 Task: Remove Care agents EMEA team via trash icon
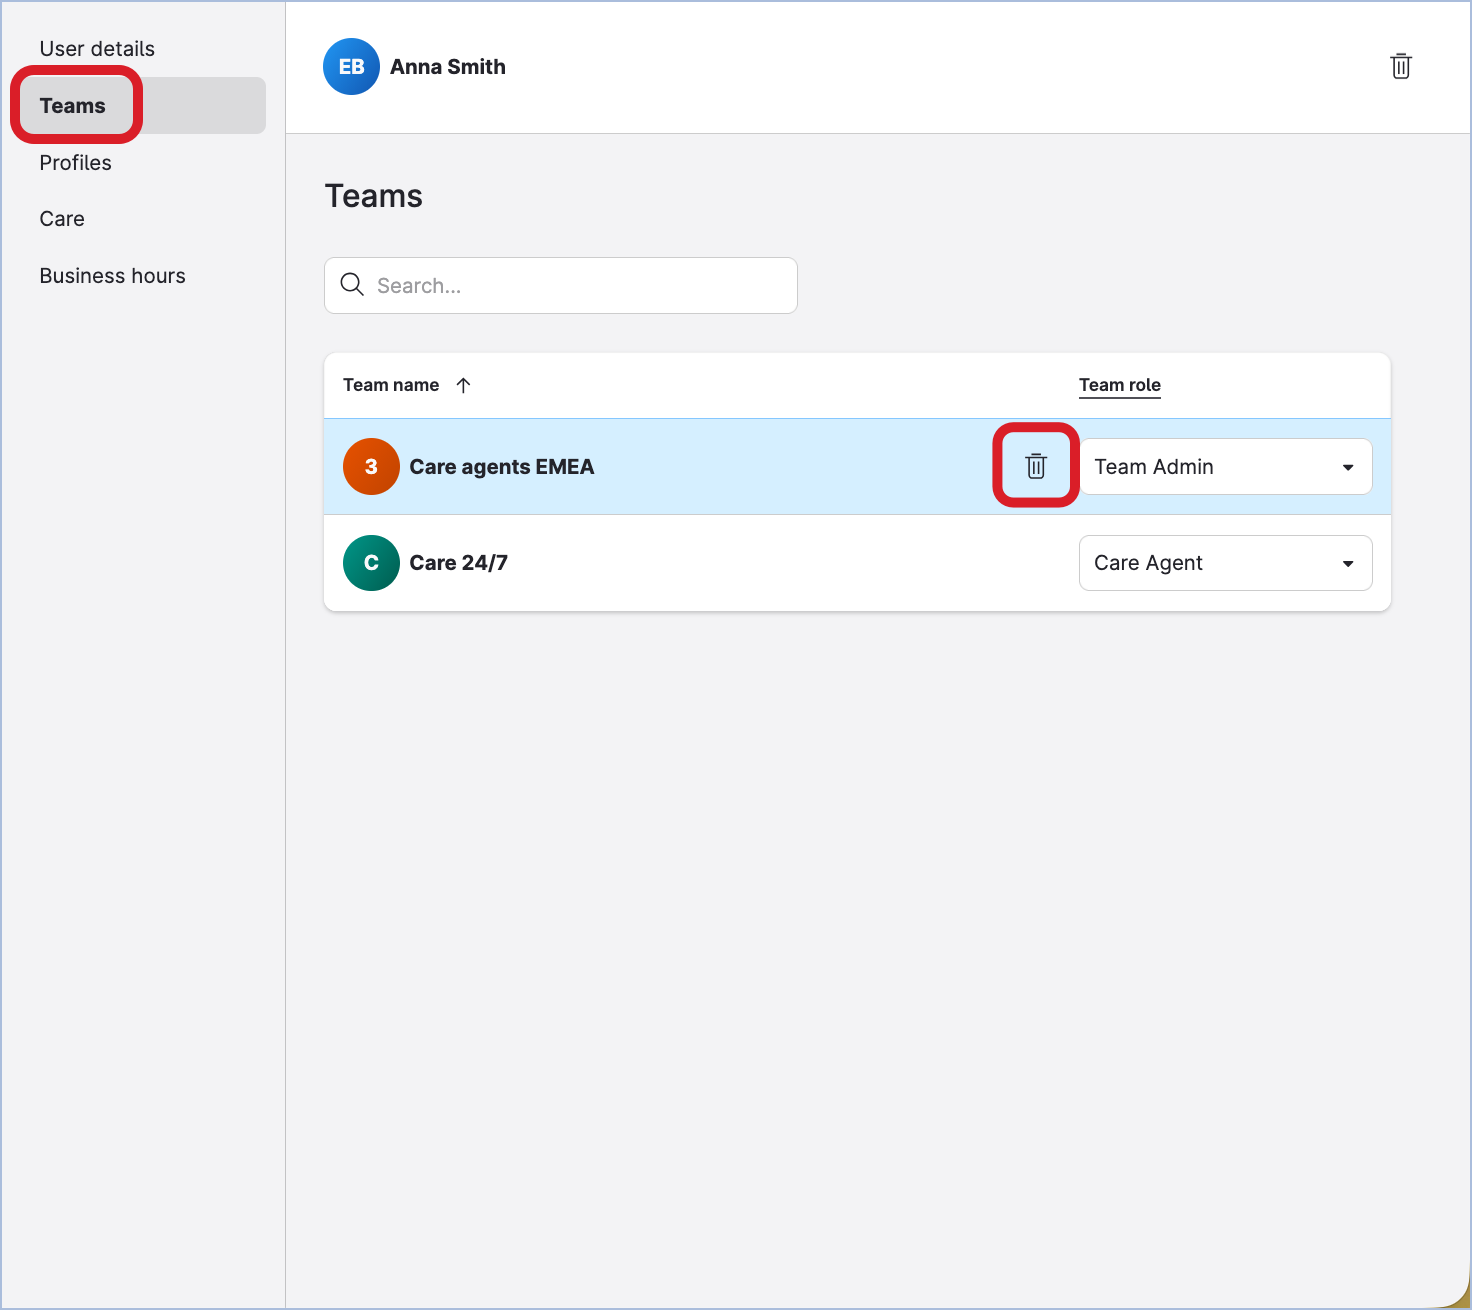click(1035, 466)
